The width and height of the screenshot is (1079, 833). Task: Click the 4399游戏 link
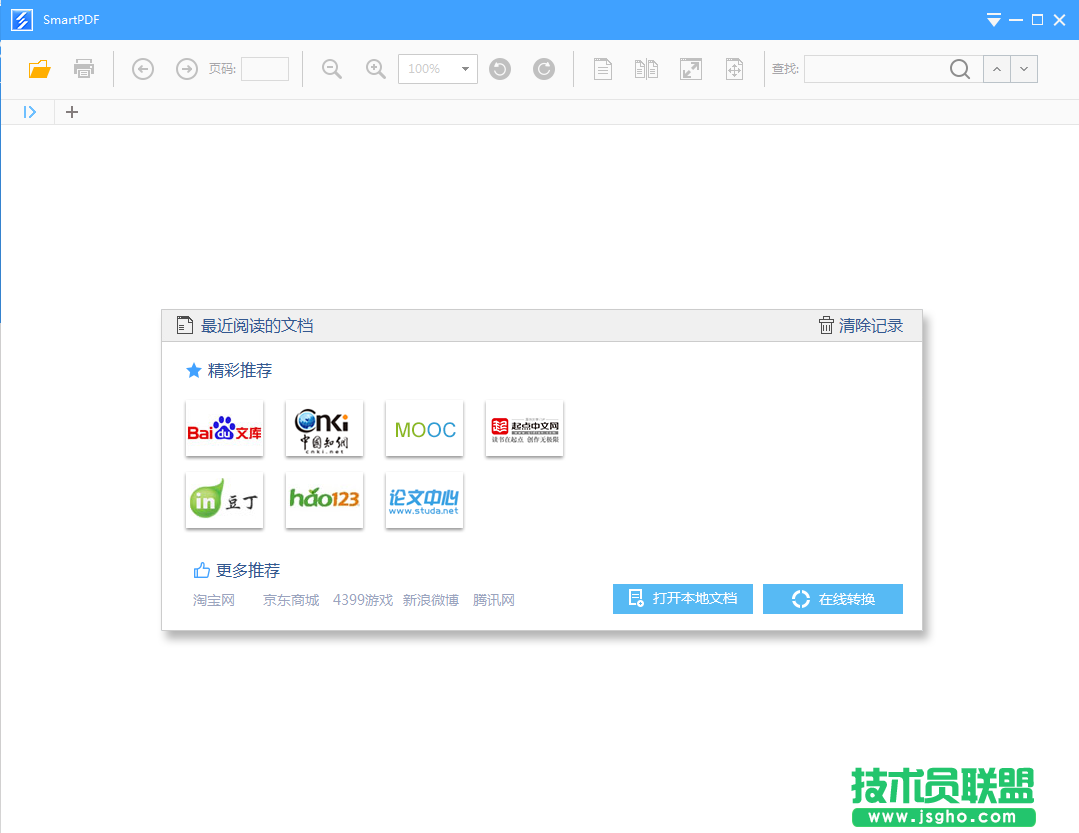(363, 601)
